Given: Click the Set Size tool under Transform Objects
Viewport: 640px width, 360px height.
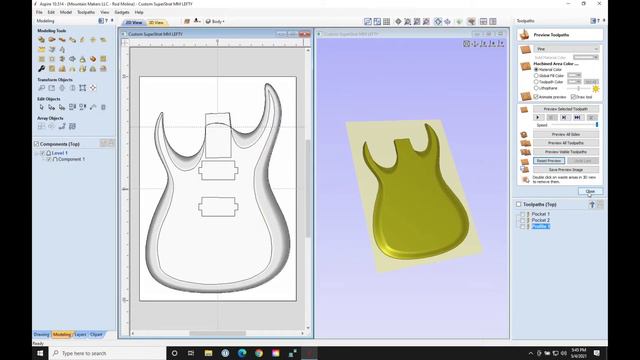Looking at the screenshot, I should [x=52, y=88].
